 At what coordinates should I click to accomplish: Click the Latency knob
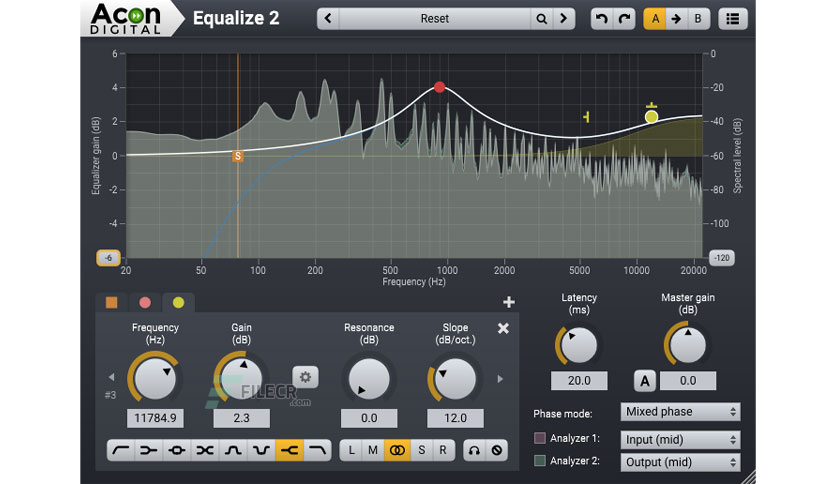[x=578, y=345]
